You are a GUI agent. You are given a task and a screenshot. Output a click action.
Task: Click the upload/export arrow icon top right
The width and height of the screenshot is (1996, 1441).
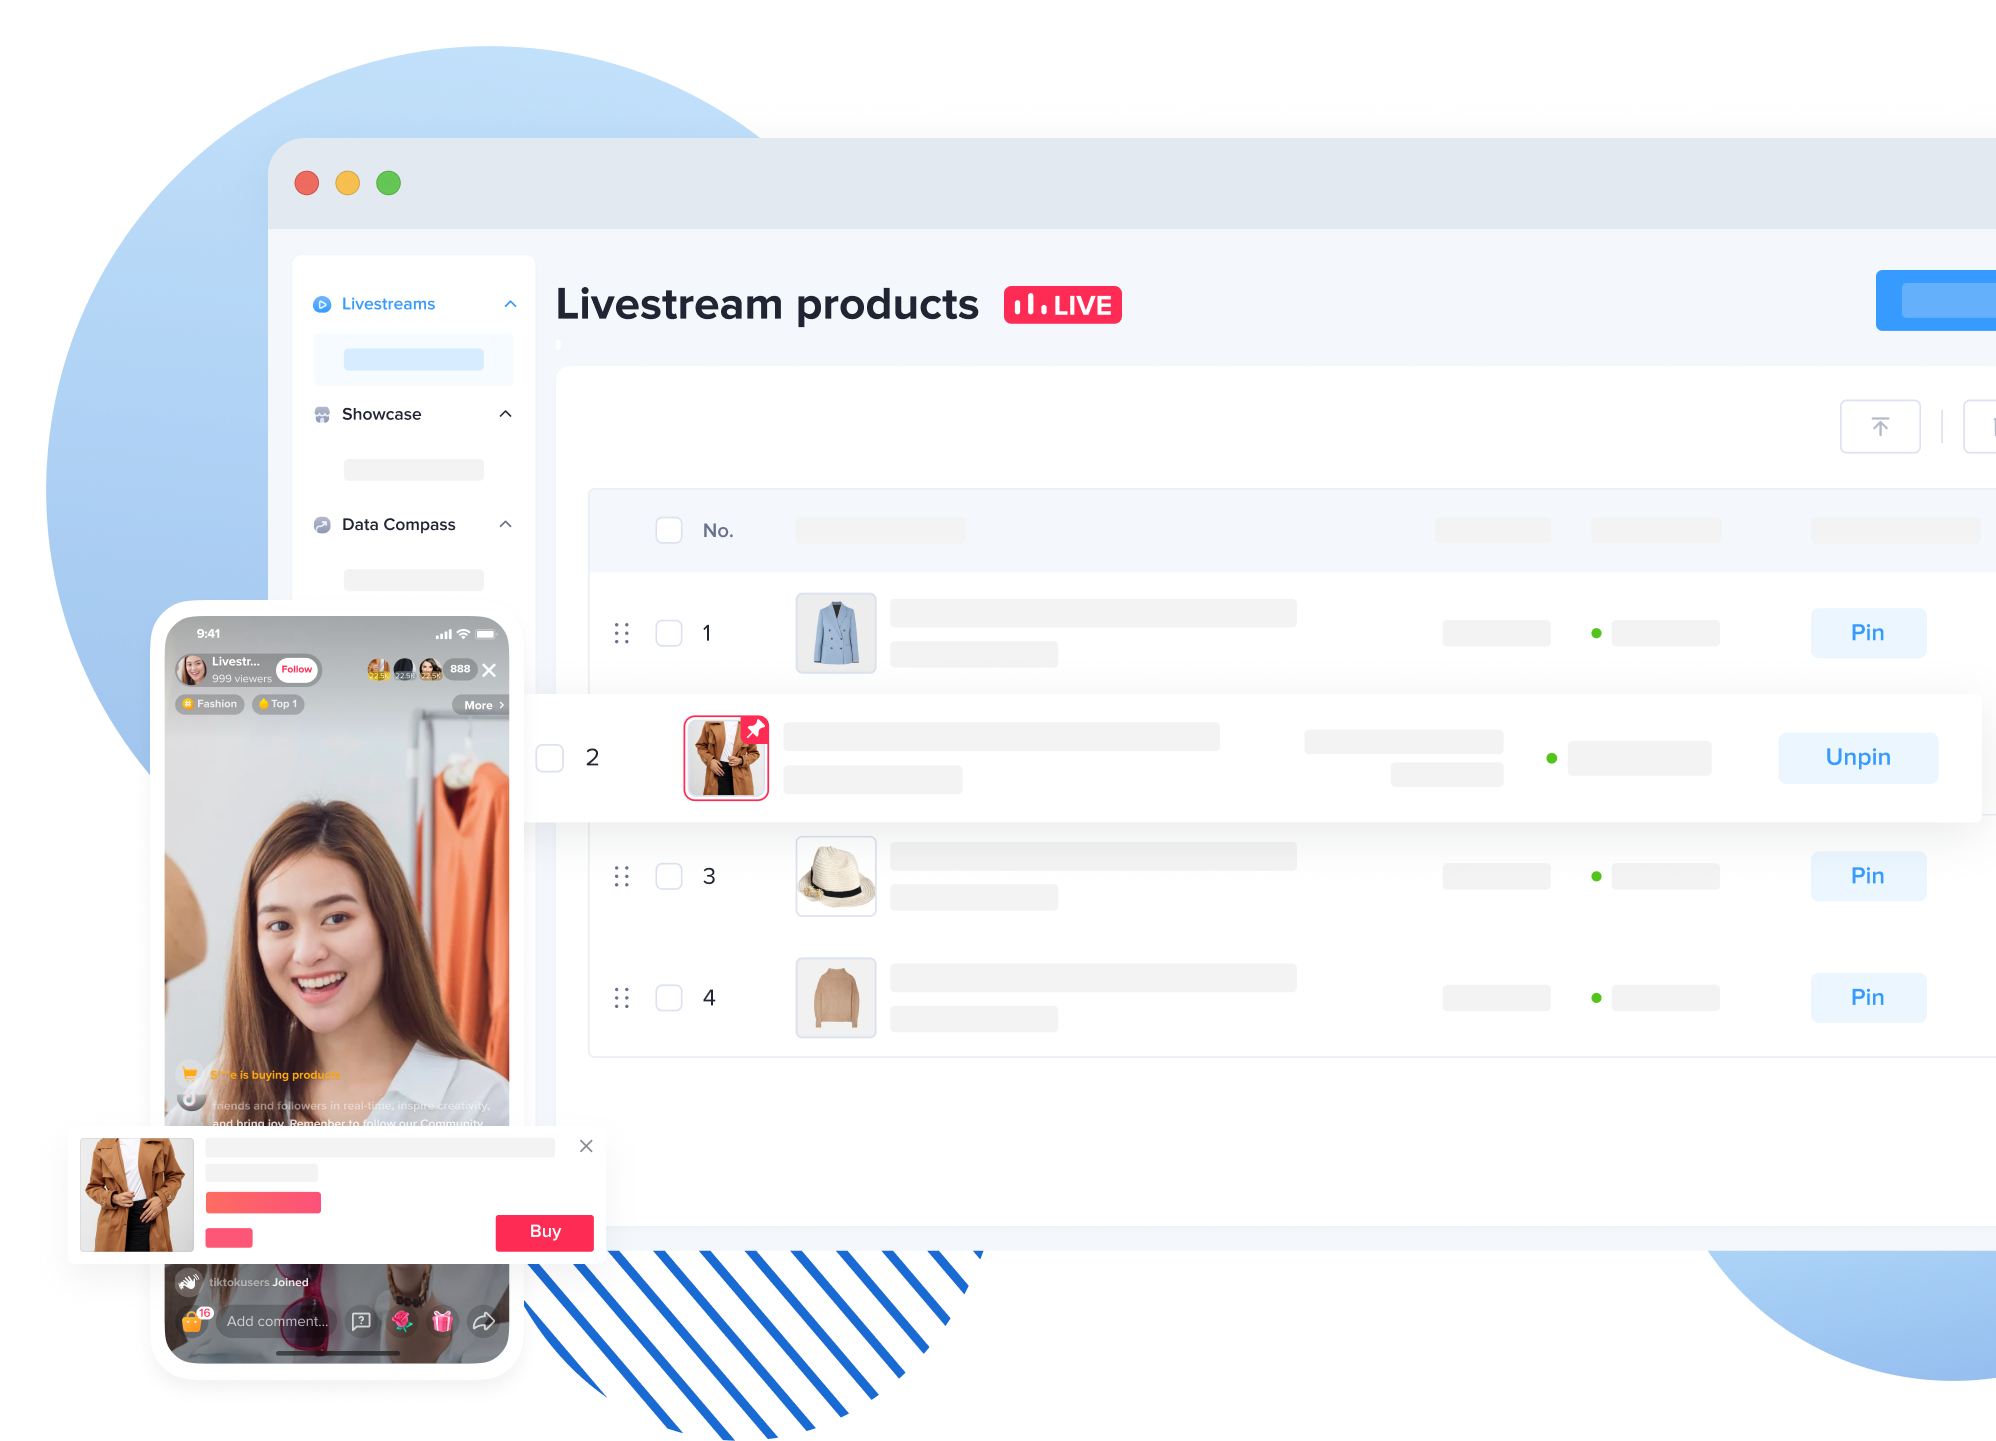coord(1880,426)
